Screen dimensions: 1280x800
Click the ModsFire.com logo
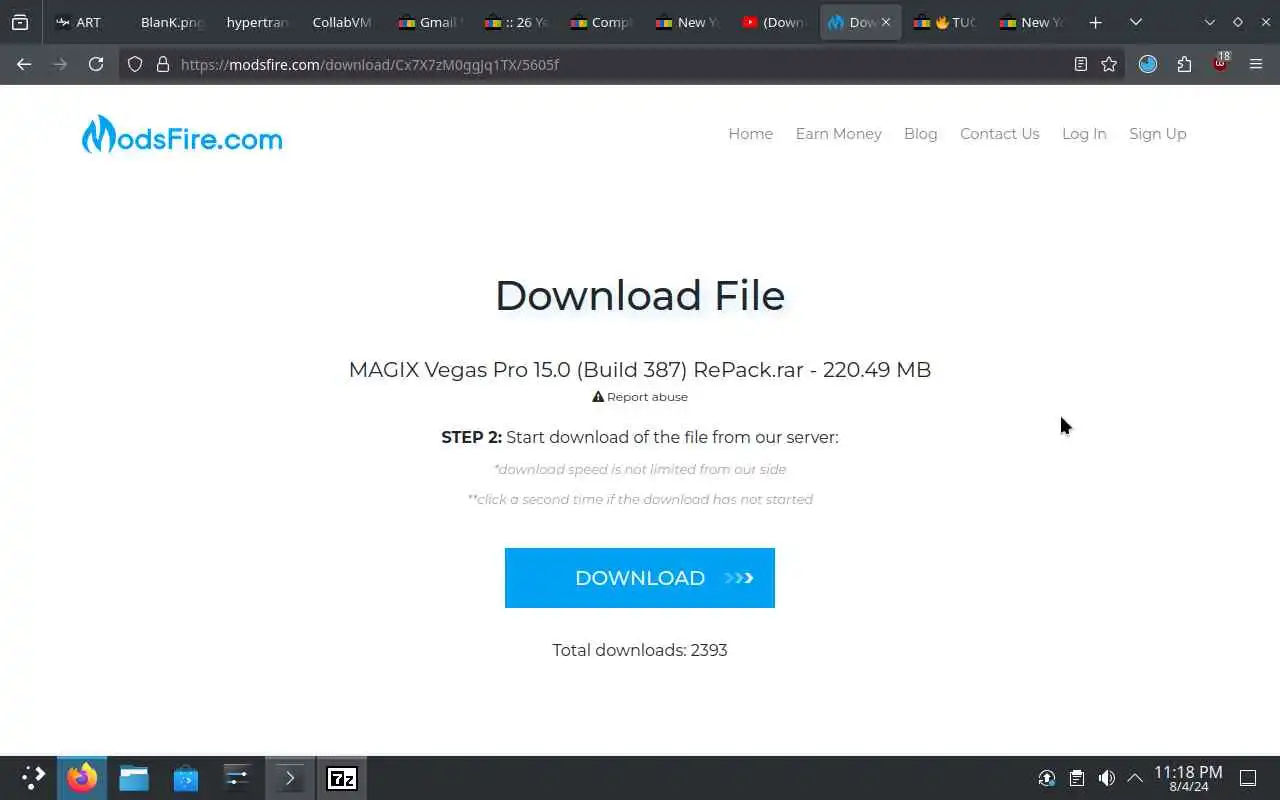coord(182,134)
